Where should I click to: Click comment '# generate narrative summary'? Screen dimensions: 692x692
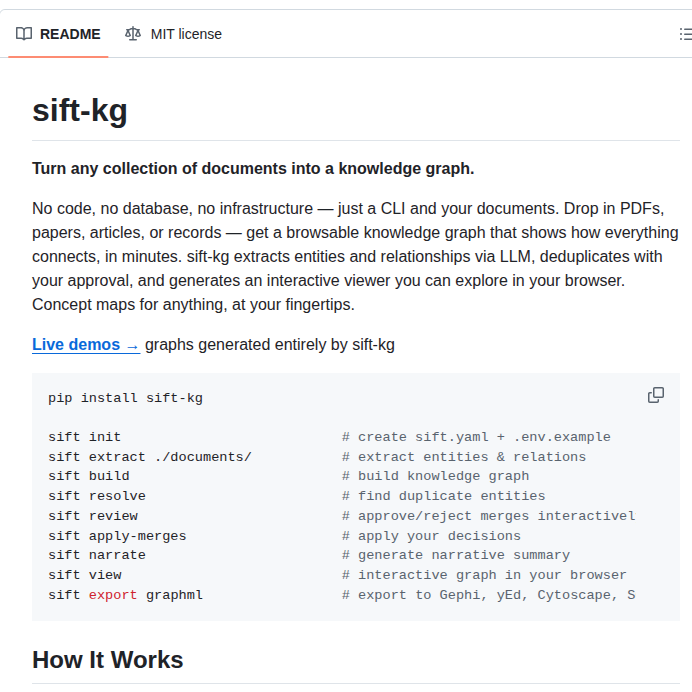click(456, 555)
